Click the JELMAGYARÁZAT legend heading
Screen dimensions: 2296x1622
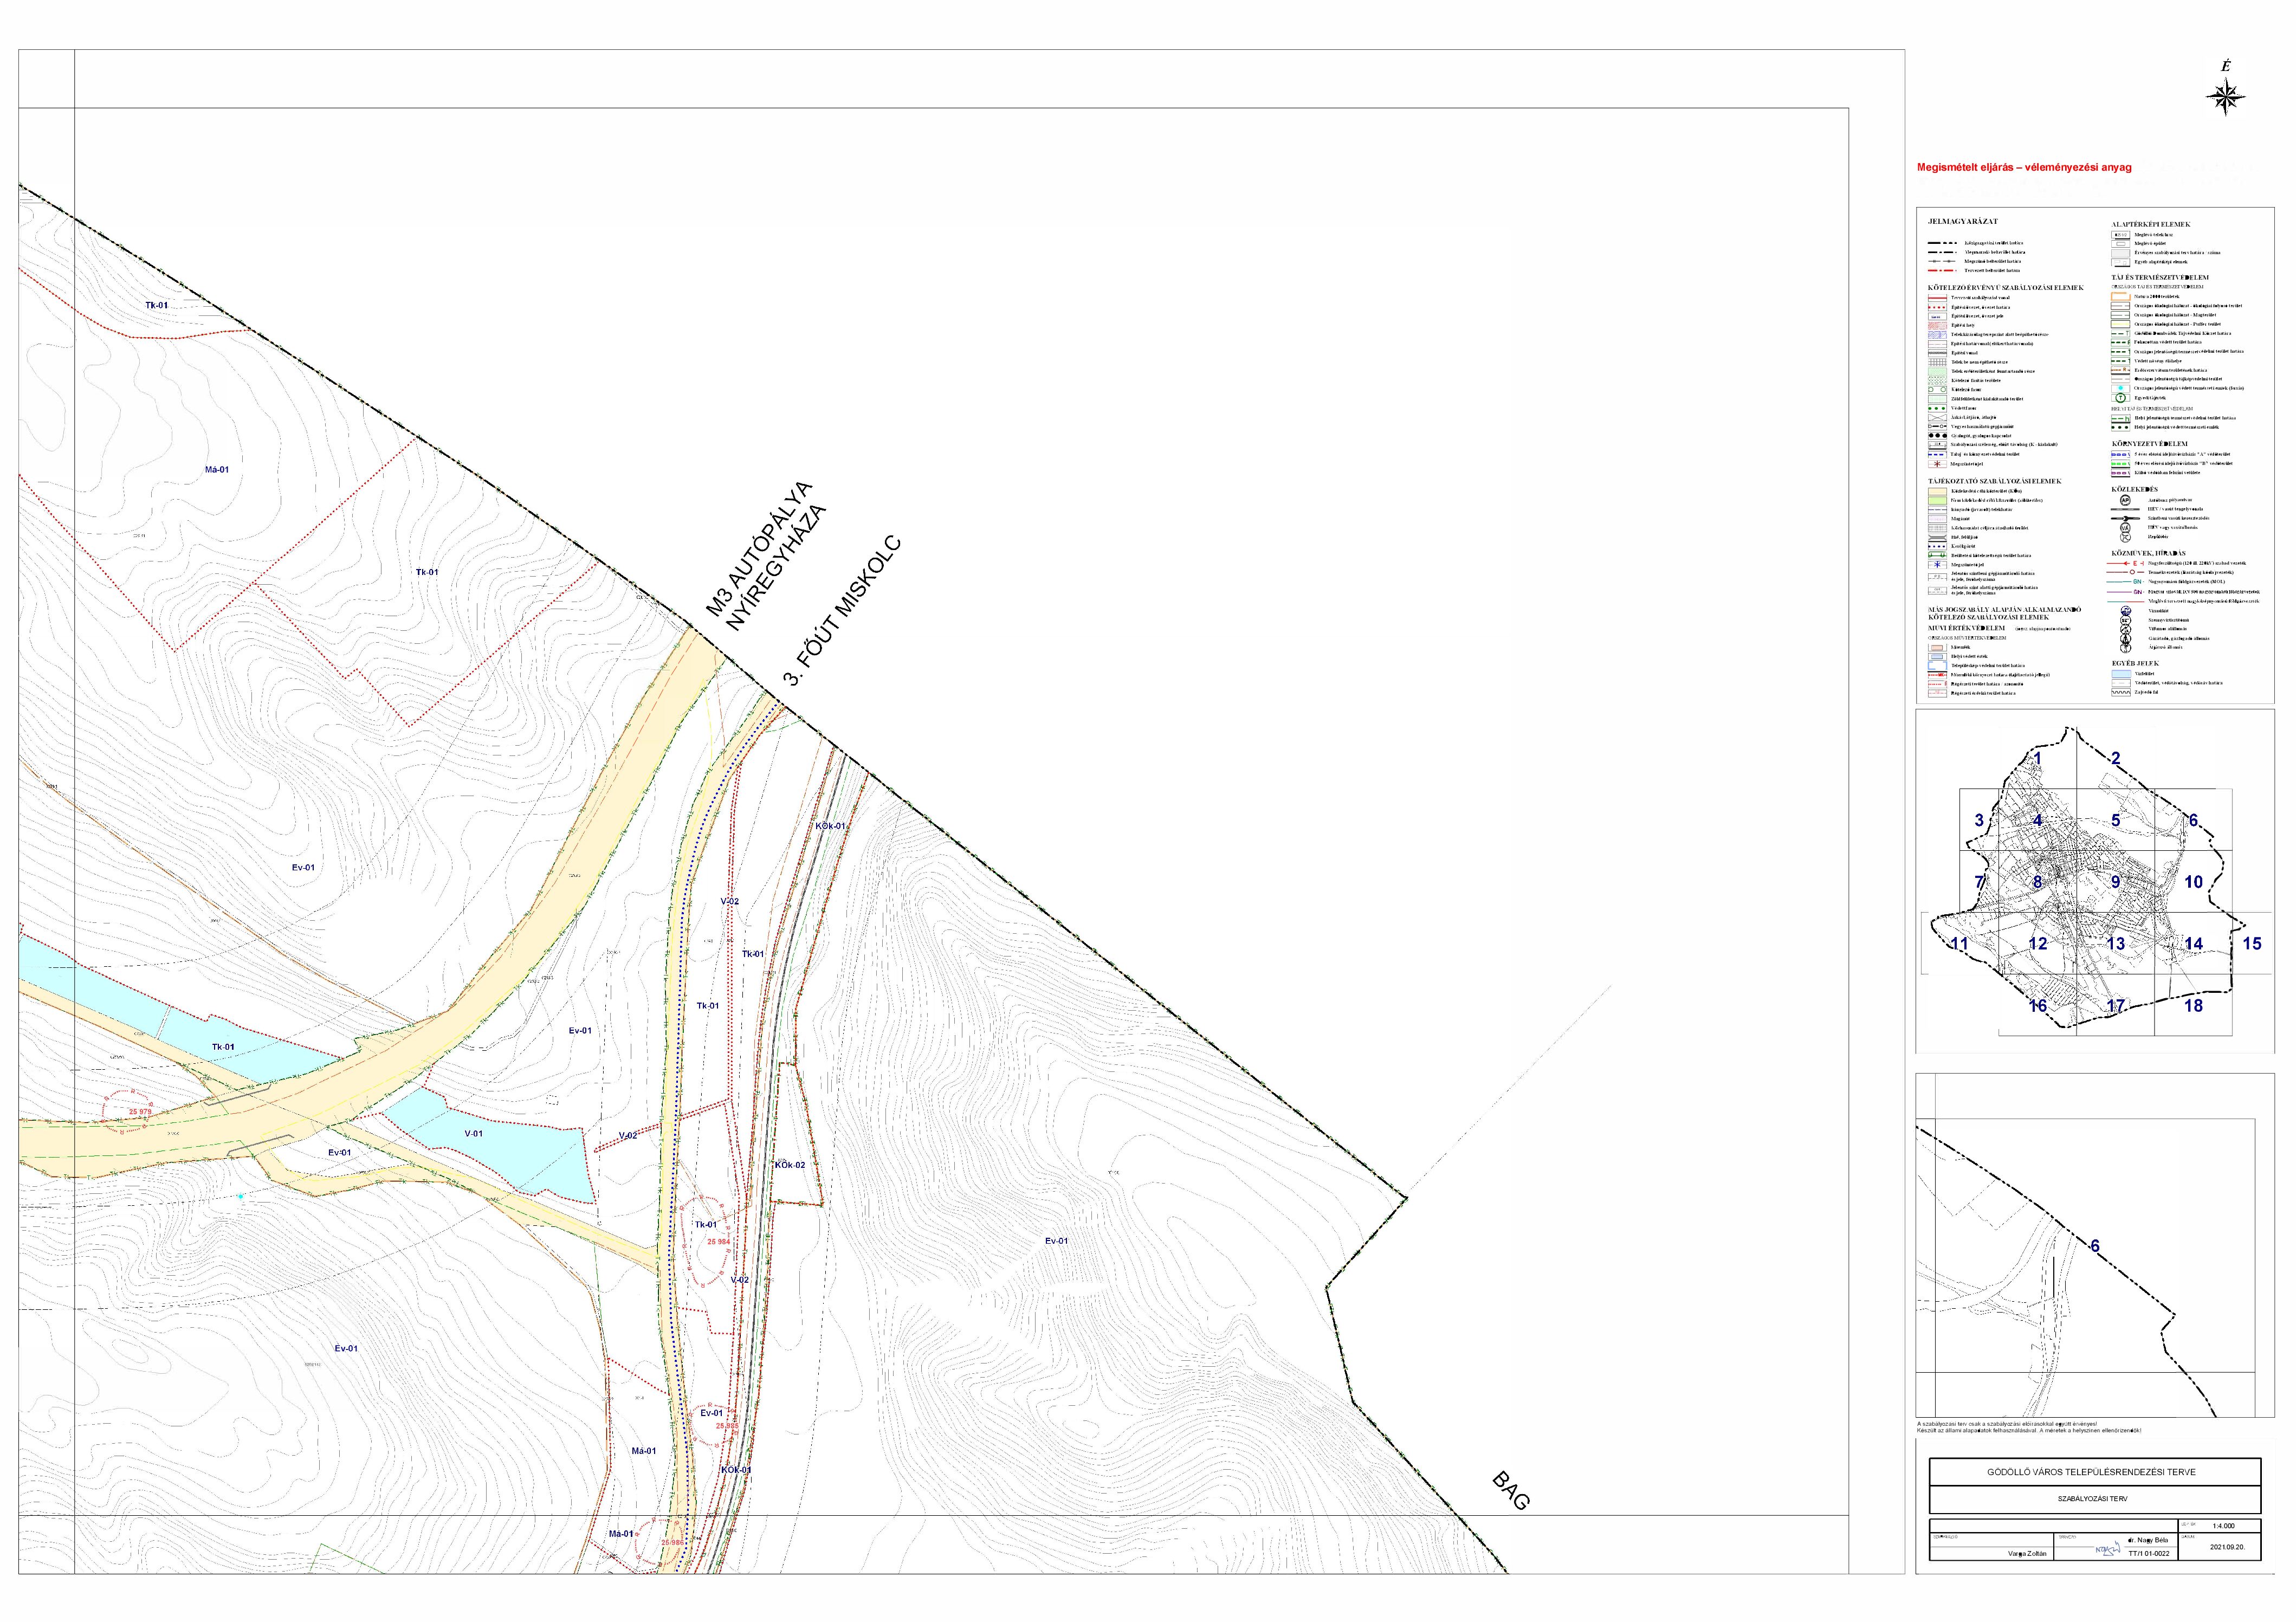(x=1962, y=221)
